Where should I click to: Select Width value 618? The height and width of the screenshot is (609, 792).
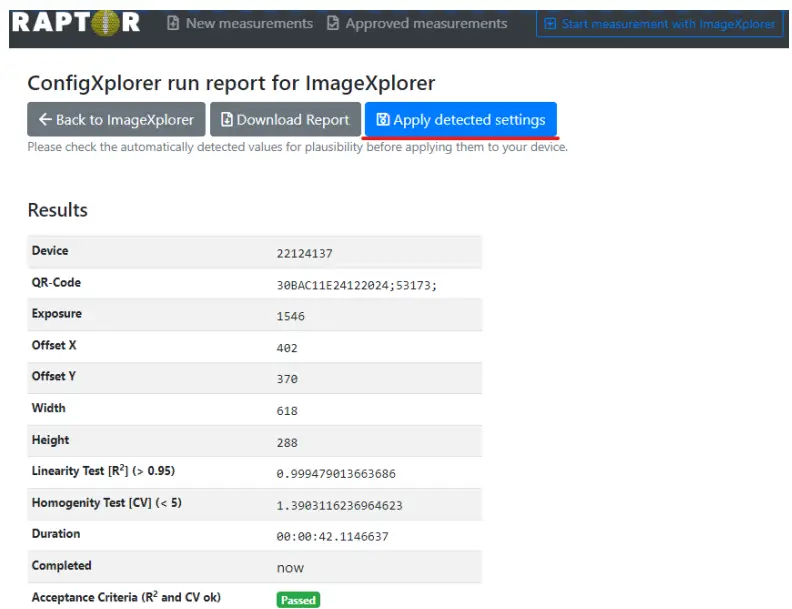287,411
